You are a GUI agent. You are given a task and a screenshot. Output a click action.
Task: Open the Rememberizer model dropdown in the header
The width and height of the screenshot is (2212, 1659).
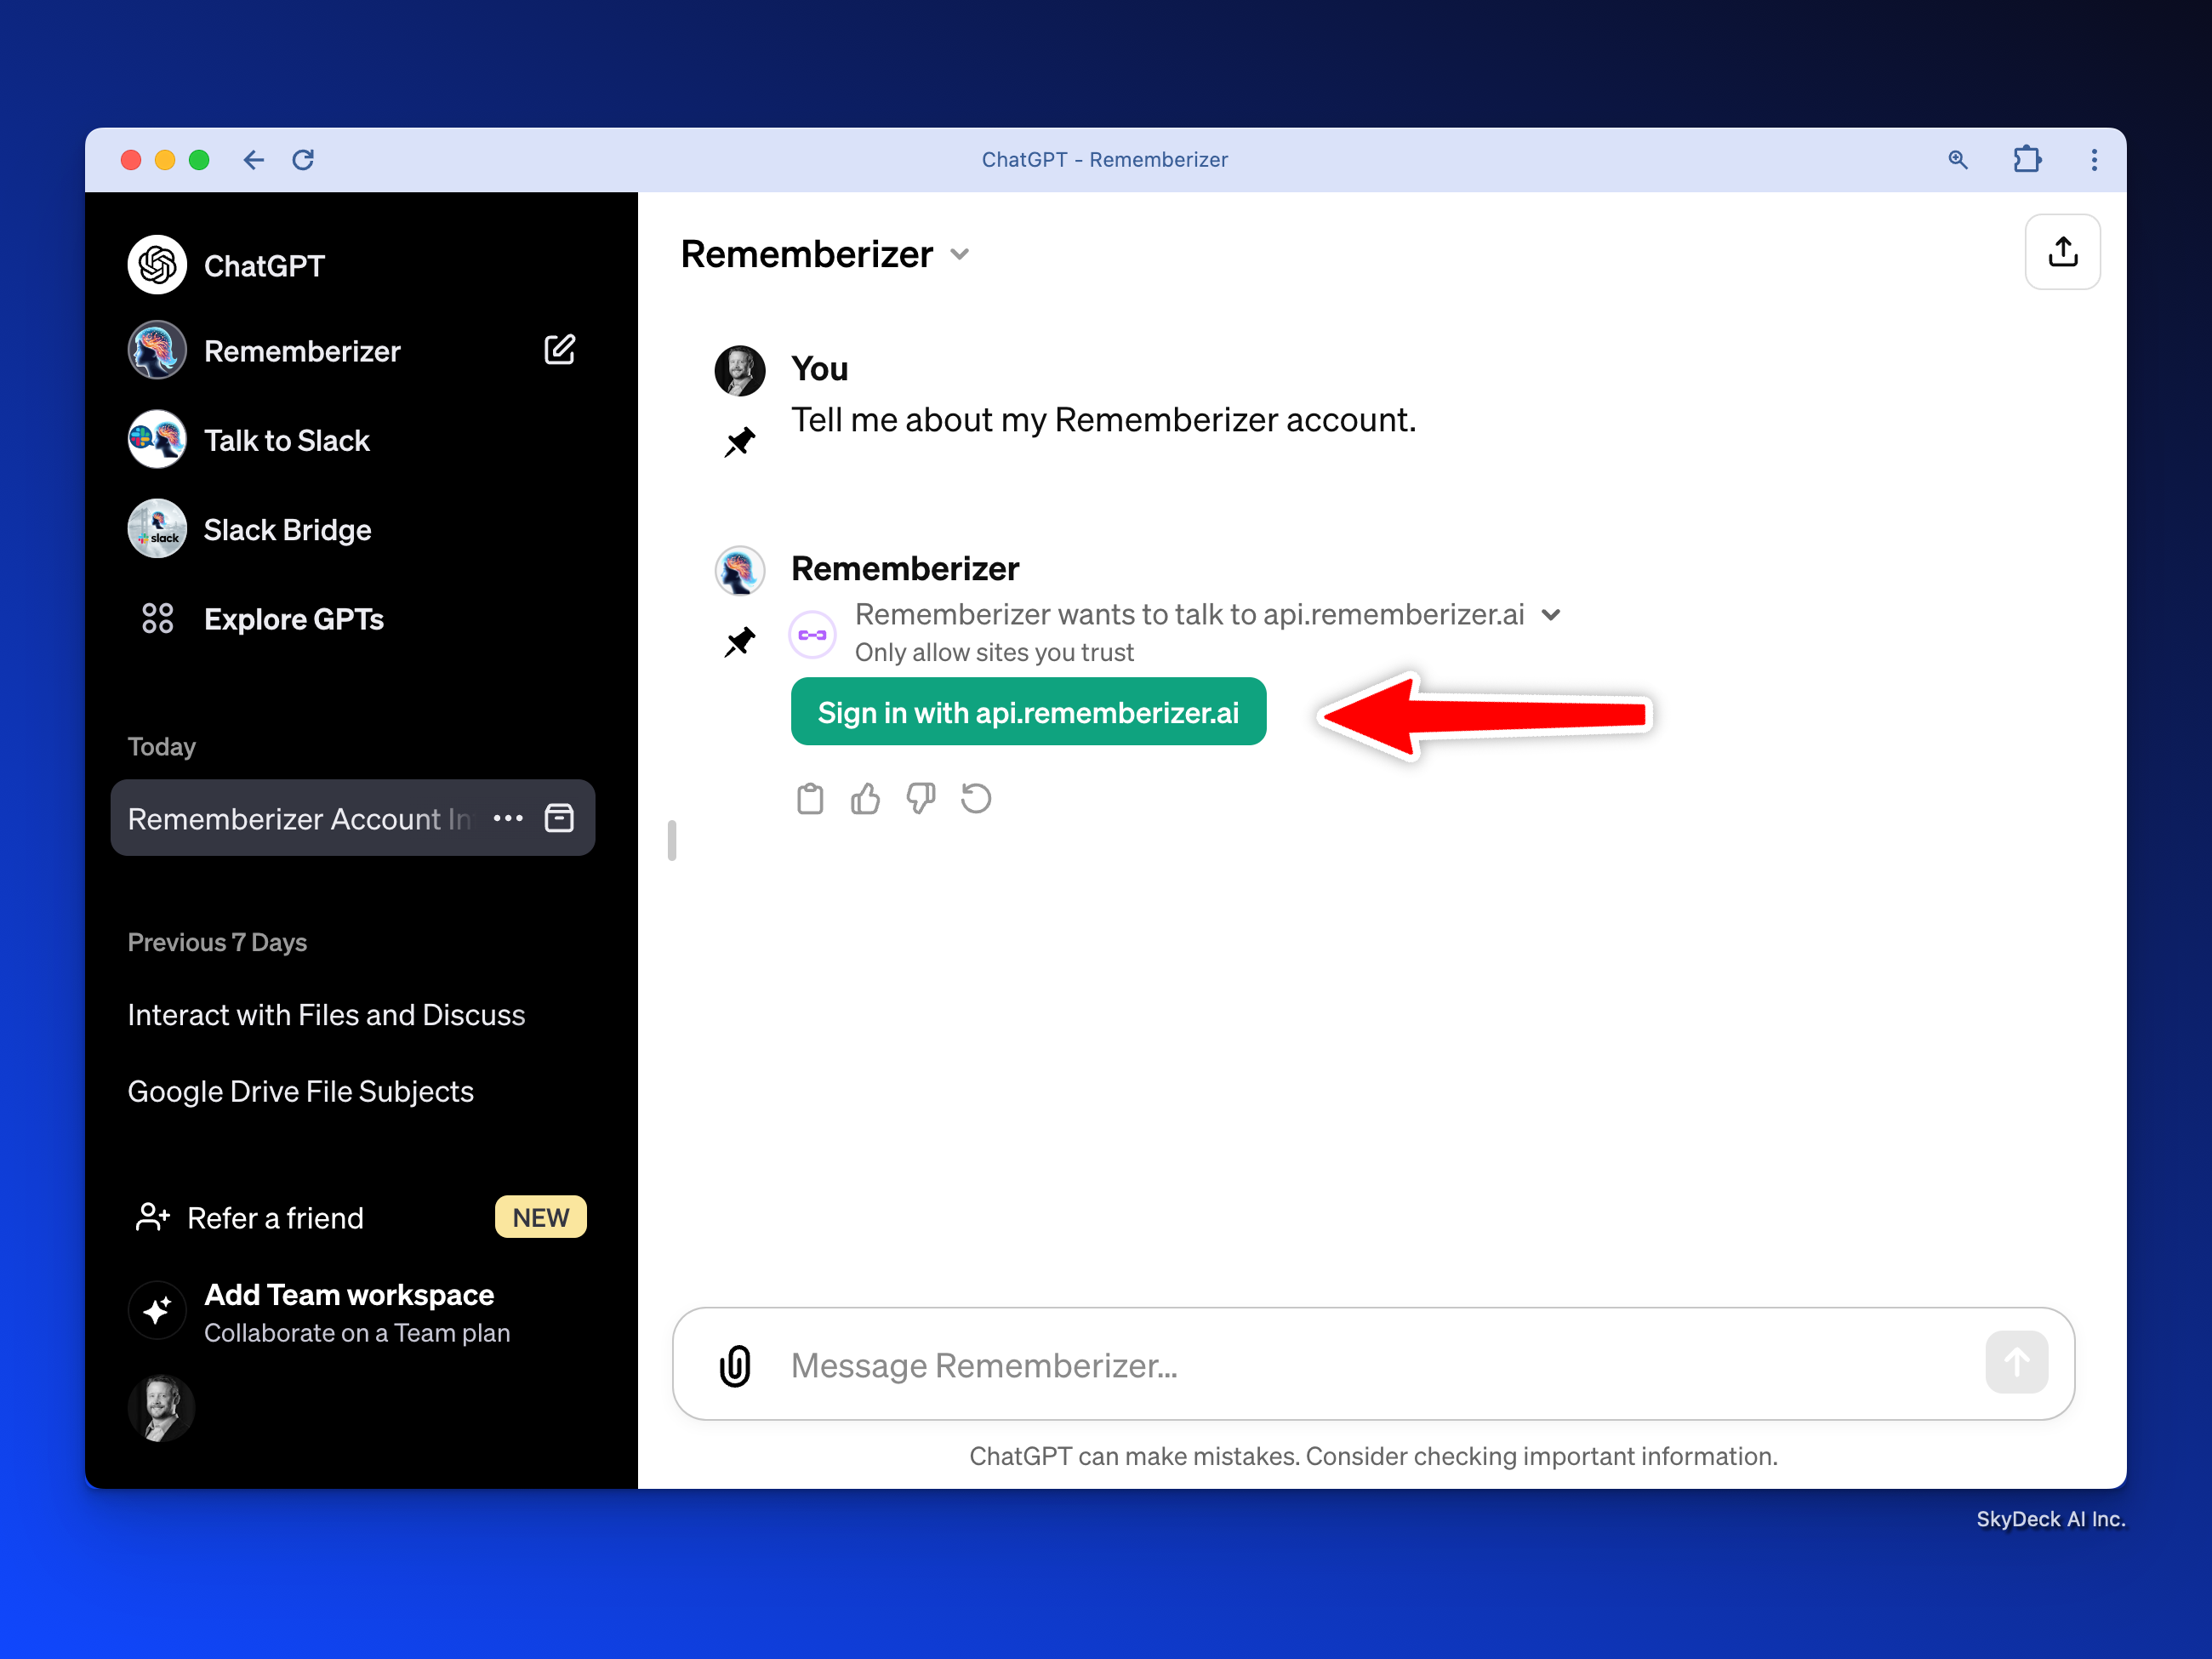tap(960, 254)
